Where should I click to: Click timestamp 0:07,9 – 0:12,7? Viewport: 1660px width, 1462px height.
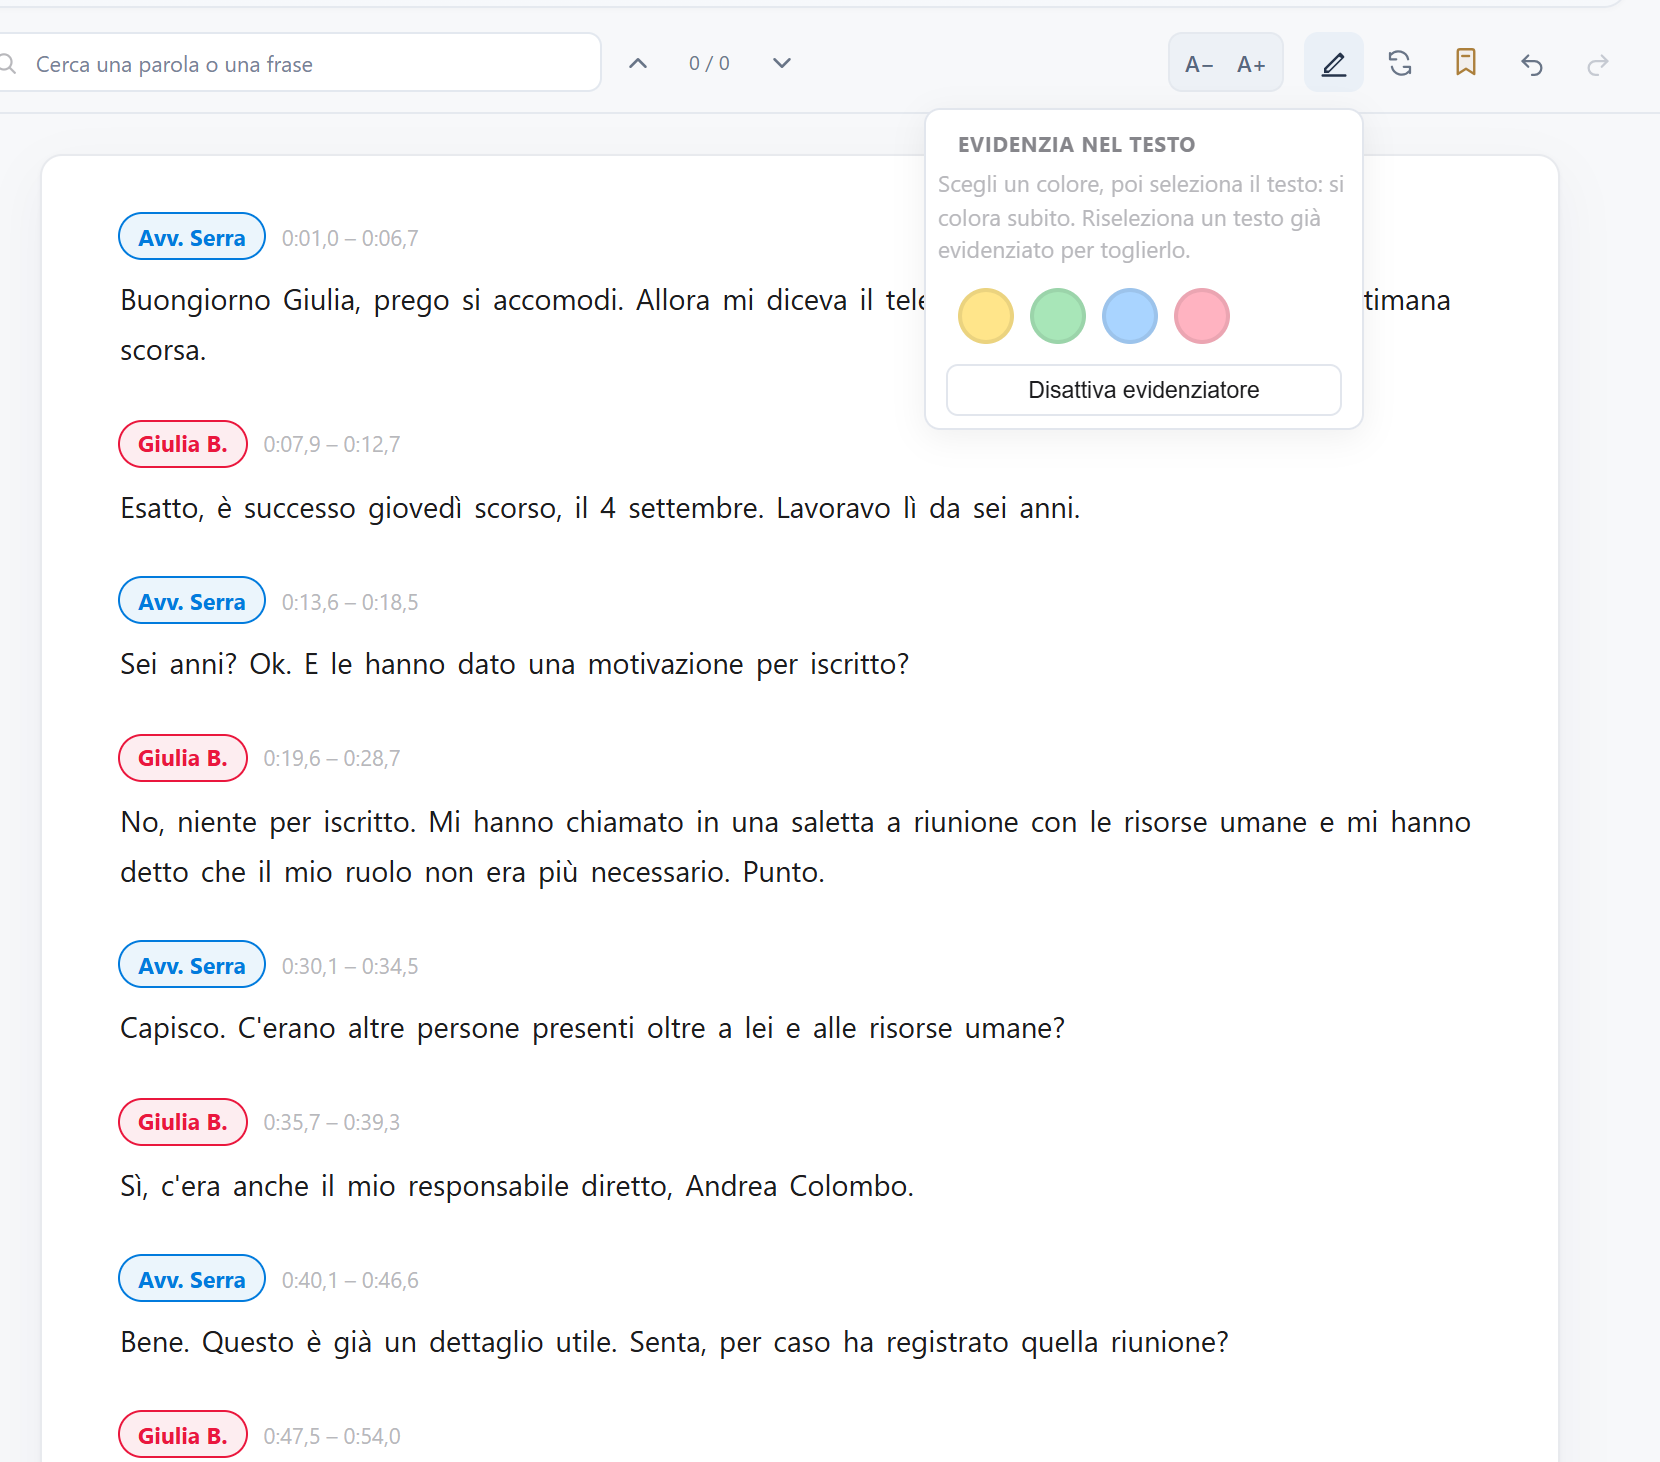click(x=332, y=444)
